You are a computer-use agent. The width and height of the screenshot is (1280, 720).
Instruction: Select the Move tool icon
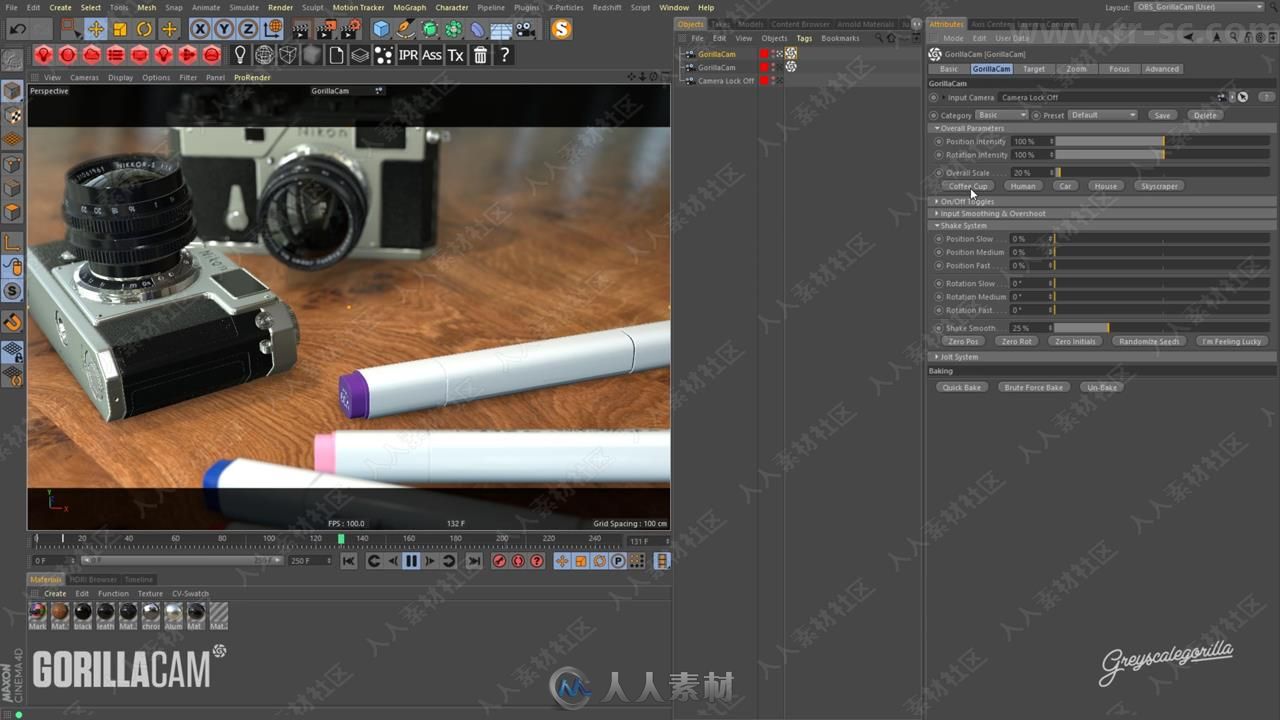tap(95, 29)
